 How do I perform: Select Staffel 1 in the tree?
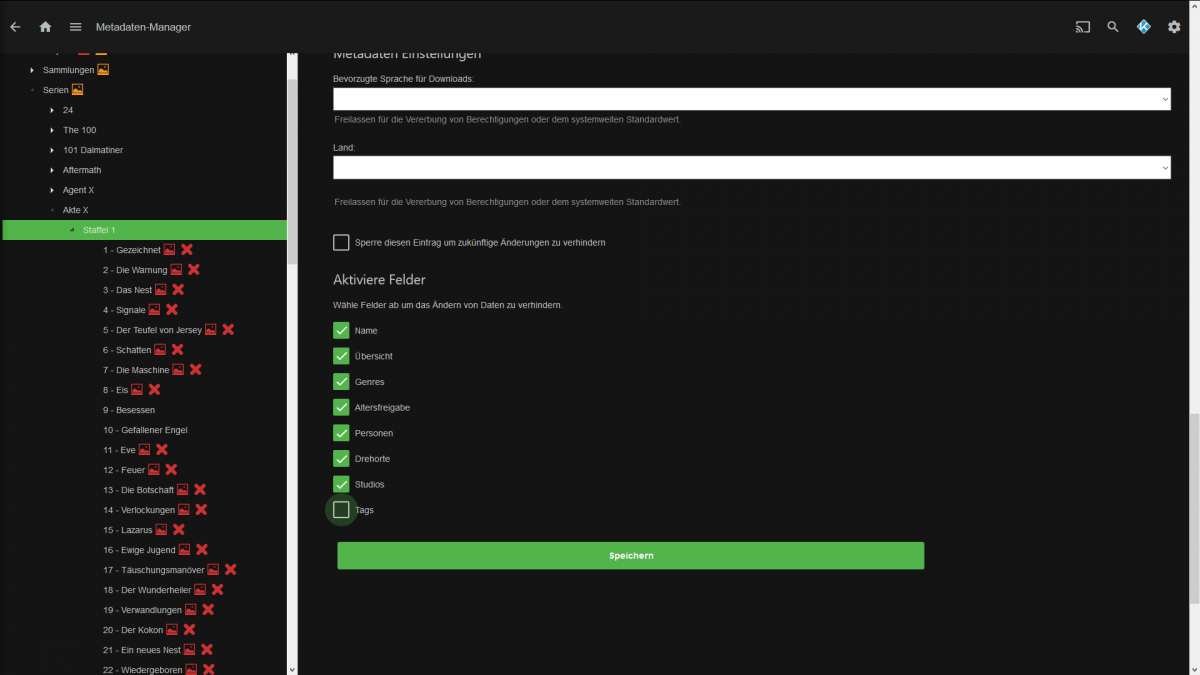tap(99, 230)
